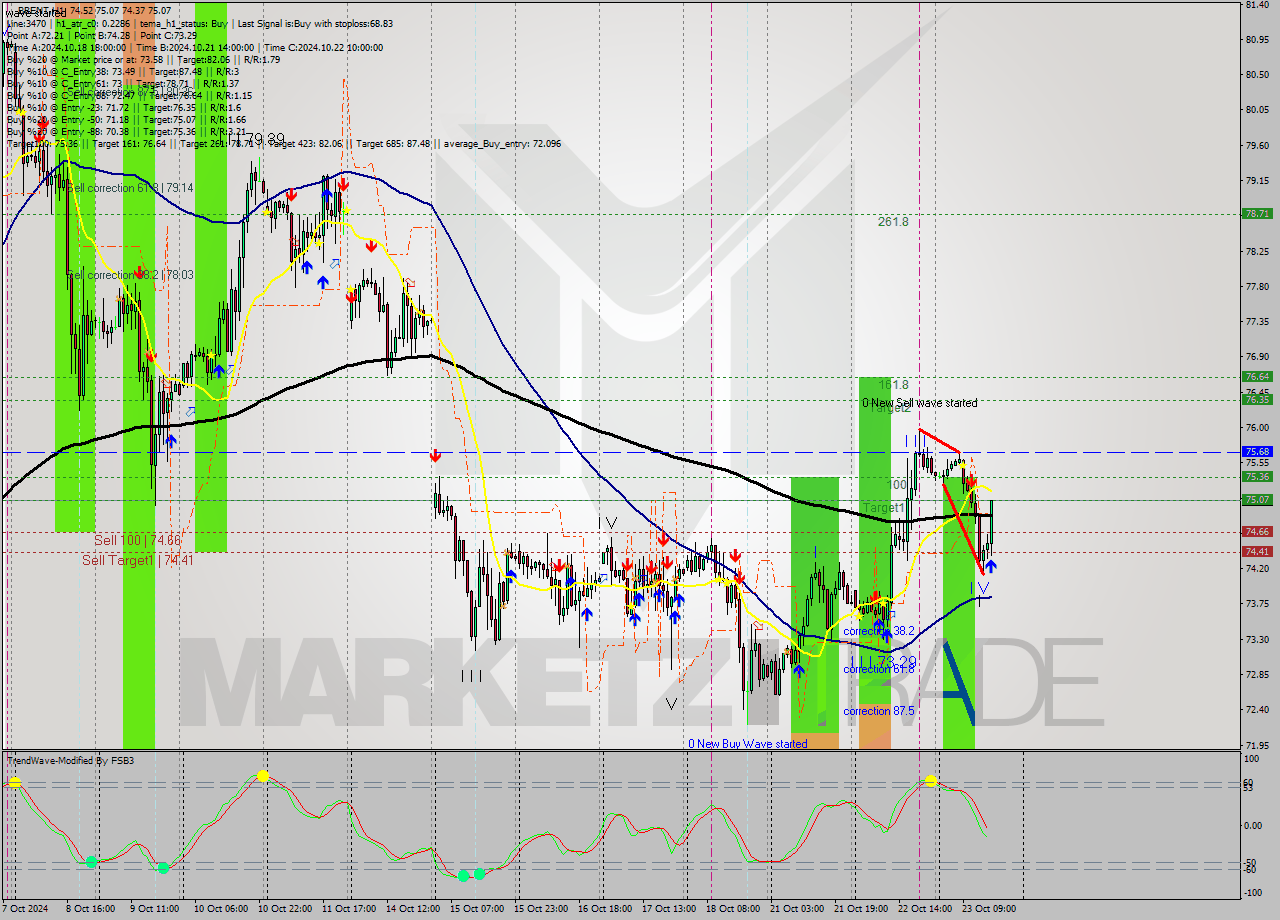The width and height of the screenshot is (1280, 920).
Task: Click the yellow peak dot near 22 Oct 14:00
Action: click(931, 780)
